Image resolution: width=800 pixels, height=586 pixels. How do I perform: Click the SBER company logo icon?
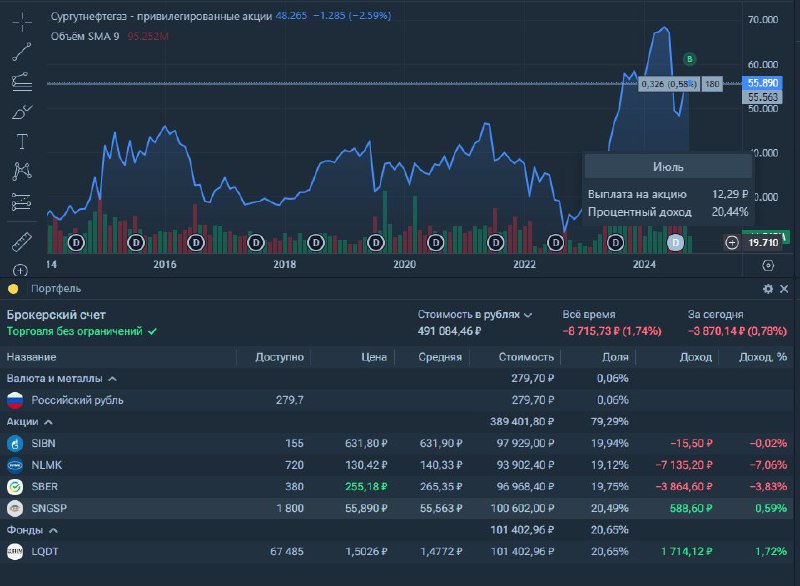pos(15,487)
